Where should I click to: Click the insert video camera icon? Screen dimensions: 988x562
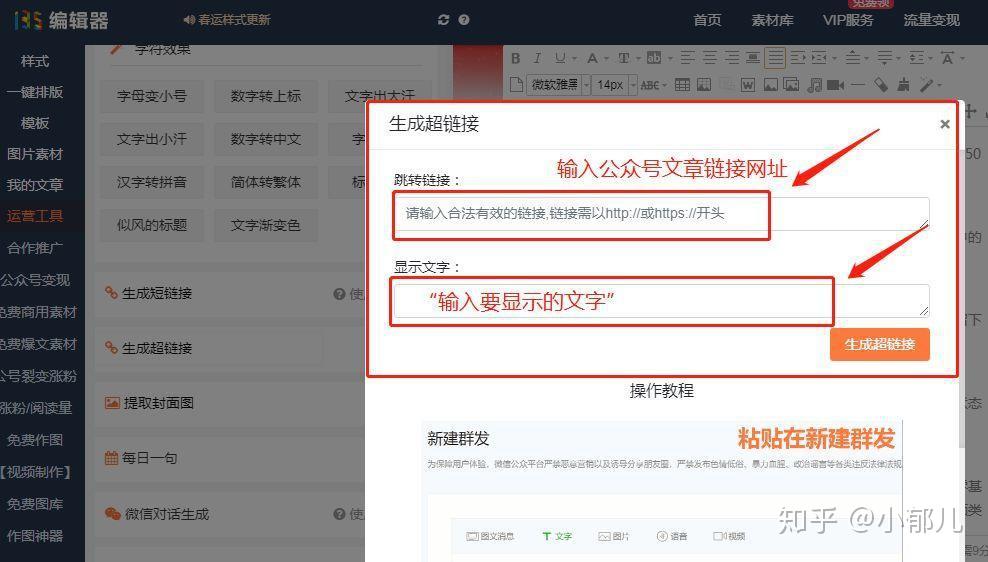[836, 84]
